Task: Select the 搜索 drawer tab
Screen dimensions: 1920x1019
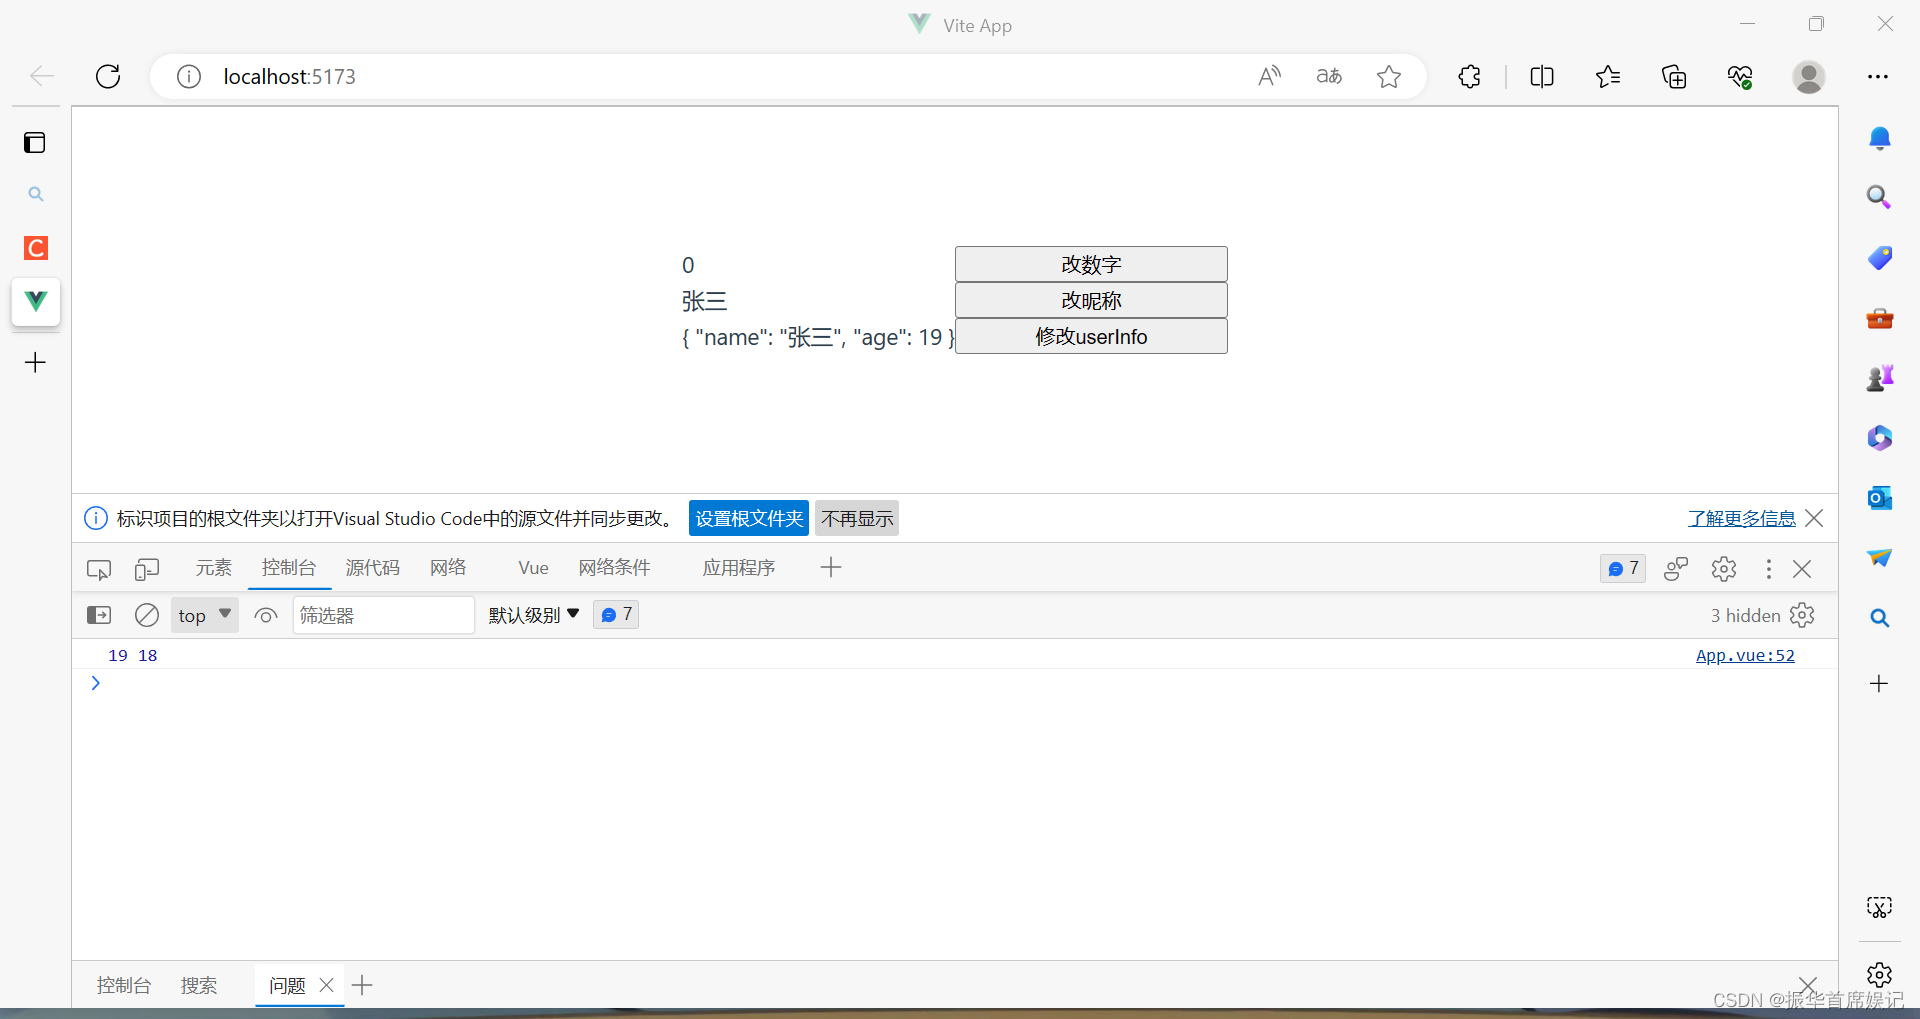Action: [x=199, y=985]
